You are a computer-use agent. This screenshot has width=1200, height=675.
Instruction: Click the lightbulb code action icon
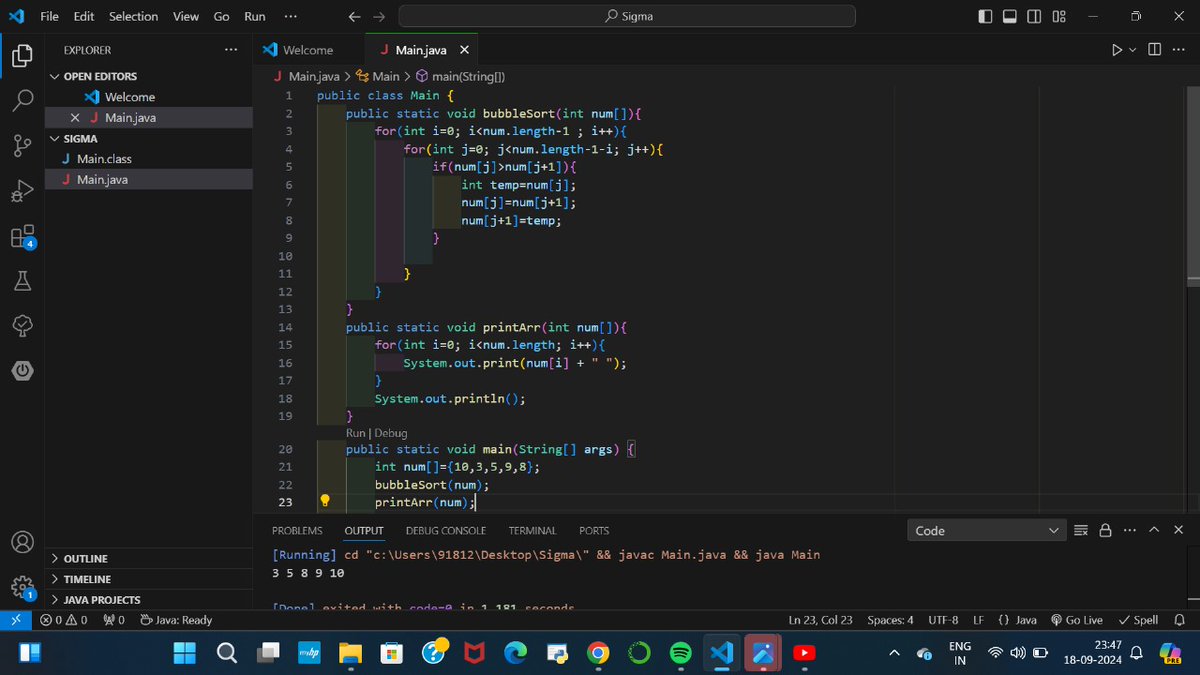coord(325,501)
